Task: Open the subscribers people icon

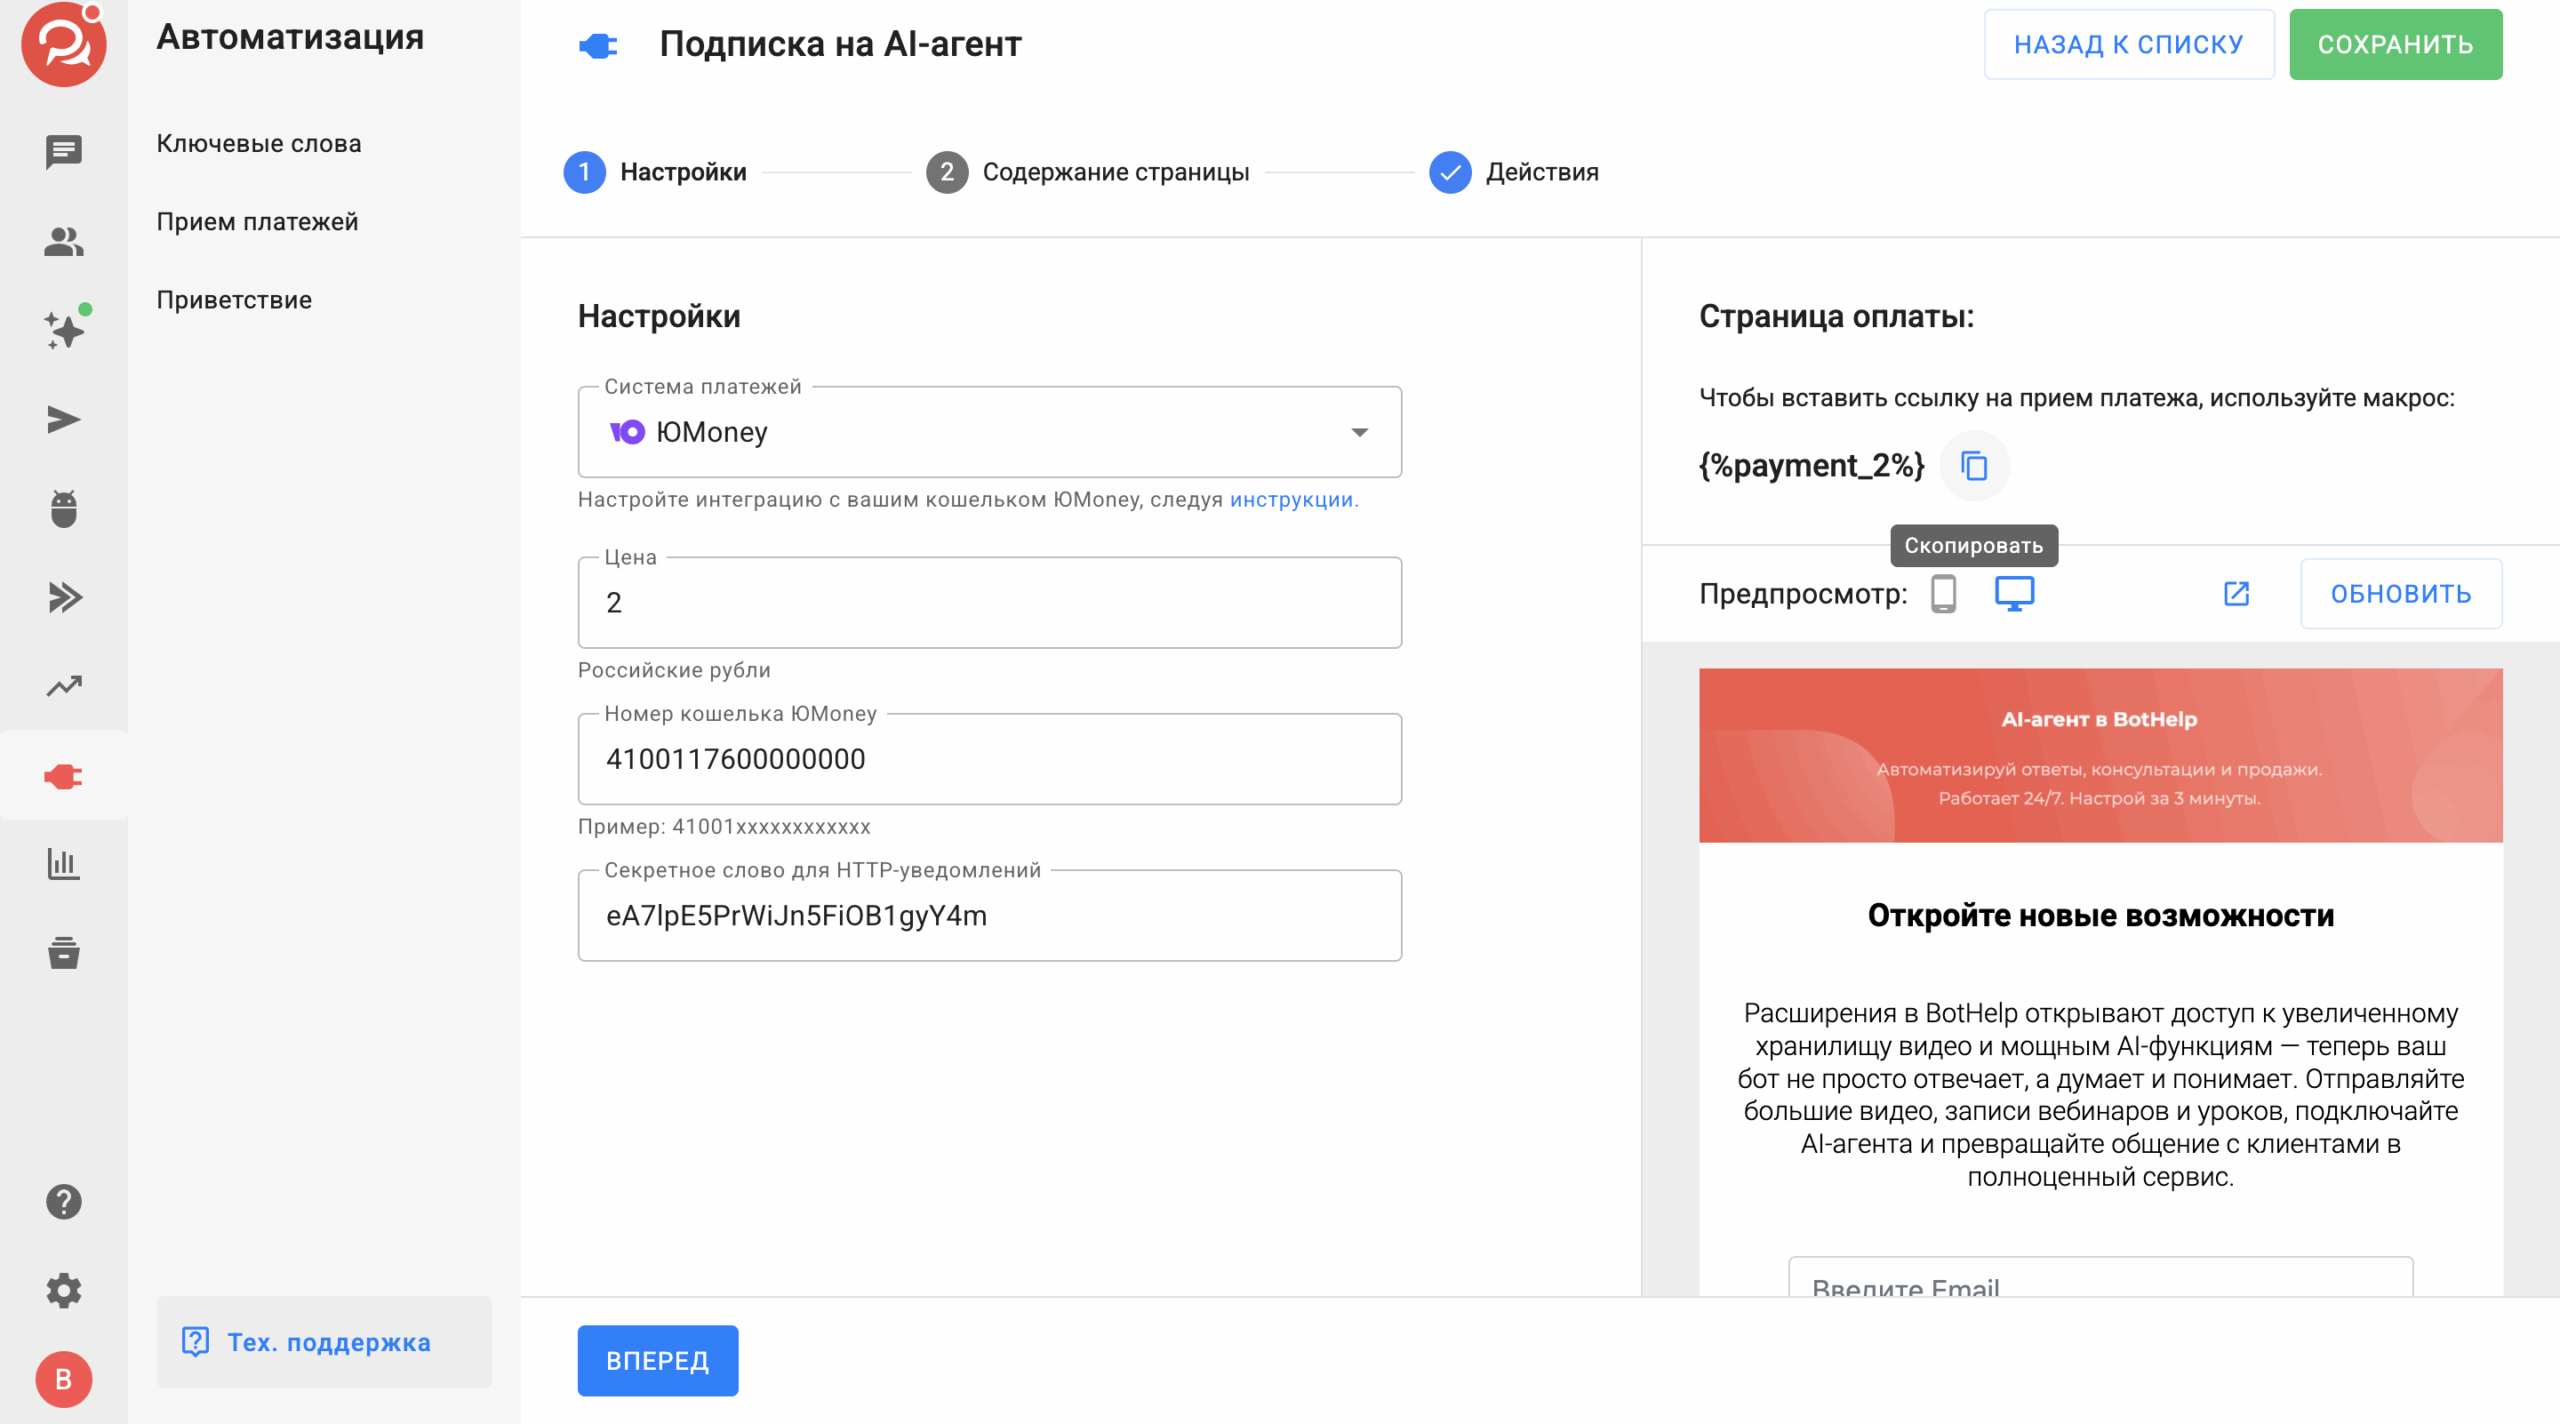Action: point(64,241)
